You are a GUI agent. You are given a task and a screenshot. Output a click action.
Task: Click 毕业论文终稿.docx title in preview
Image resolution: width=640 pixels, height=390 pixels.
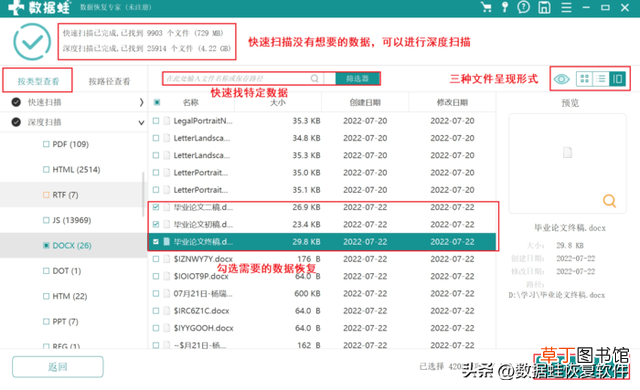570,228
